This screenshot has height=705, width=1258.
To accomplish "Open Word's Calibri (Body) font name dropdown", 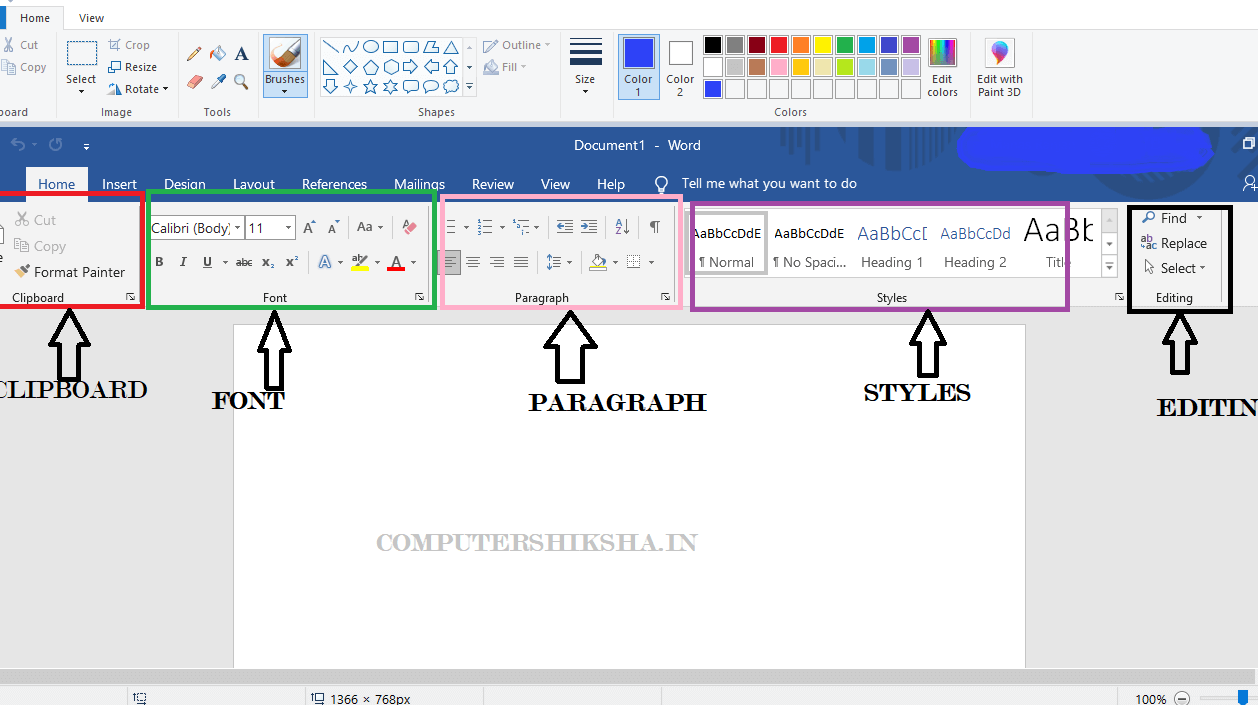I will pyautogui.click(x=238, y=228).
